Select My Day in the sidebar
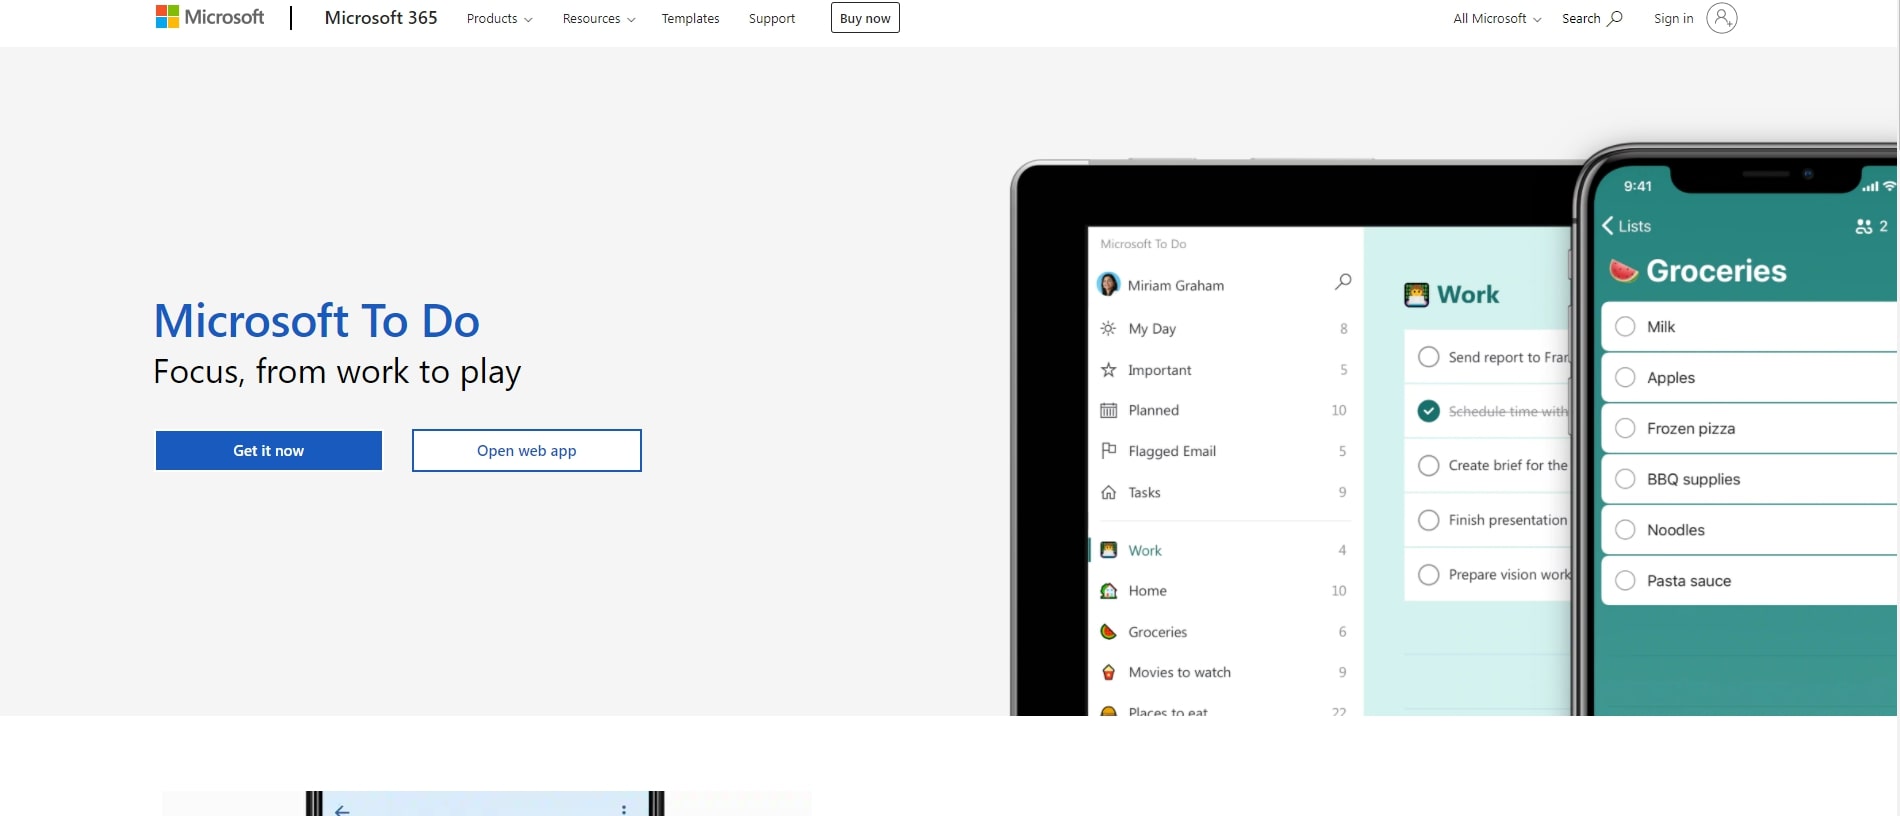 [x=1152, y=328]
